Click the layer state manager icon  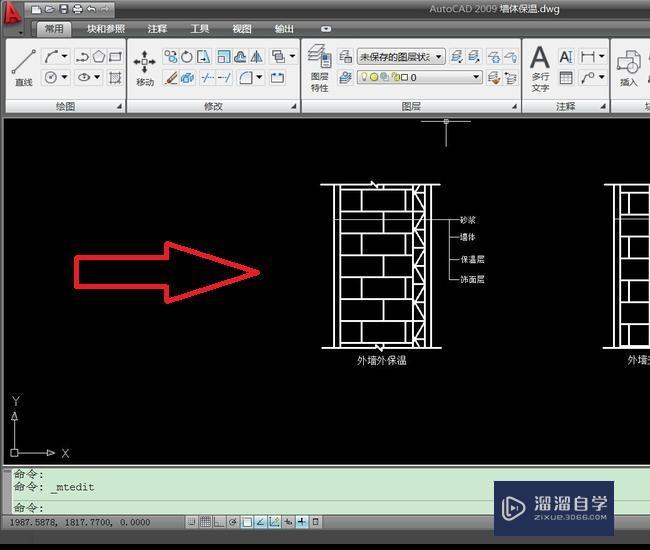(345, 57)
